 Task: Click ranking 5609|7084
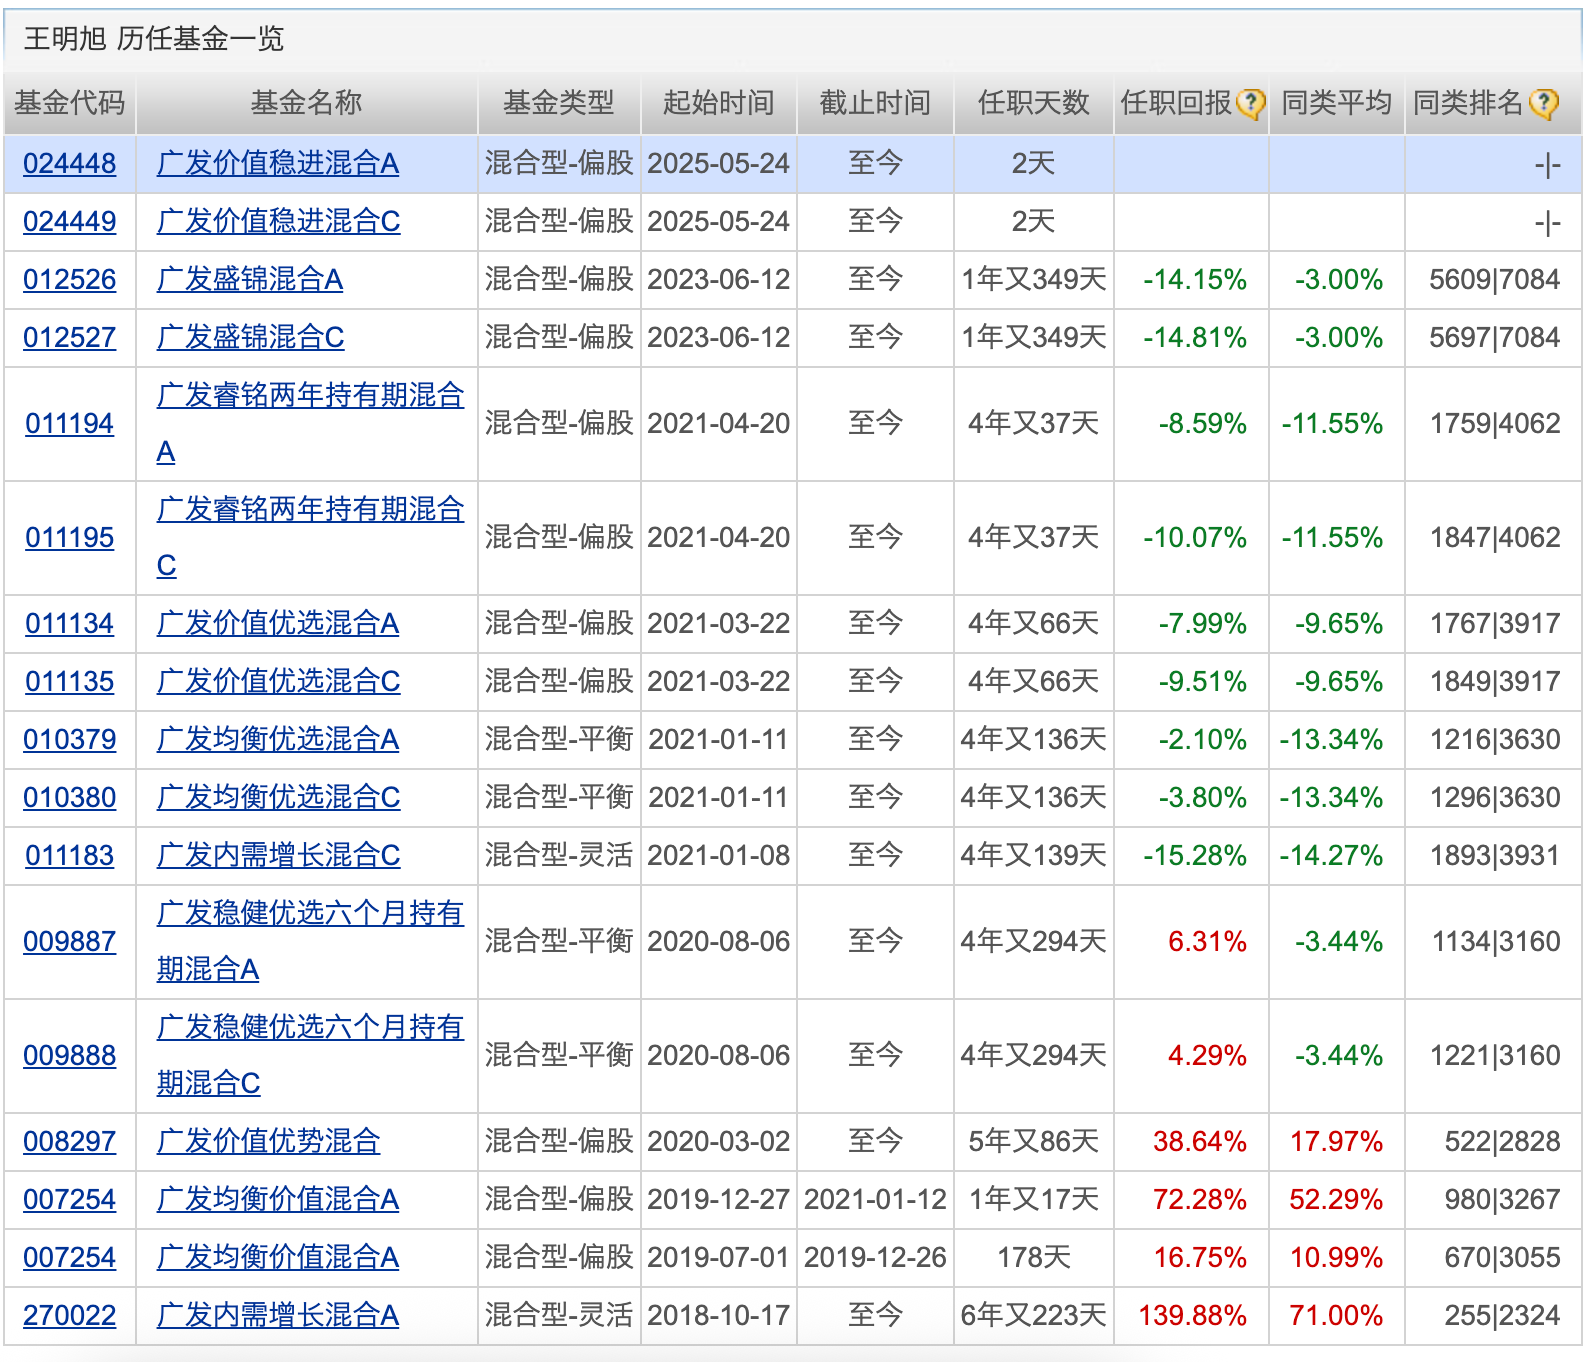point(1495,280)
